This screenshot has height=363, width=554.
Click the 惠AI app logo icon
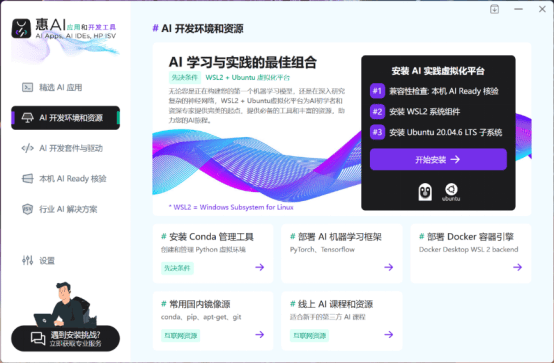pos(21,28)
